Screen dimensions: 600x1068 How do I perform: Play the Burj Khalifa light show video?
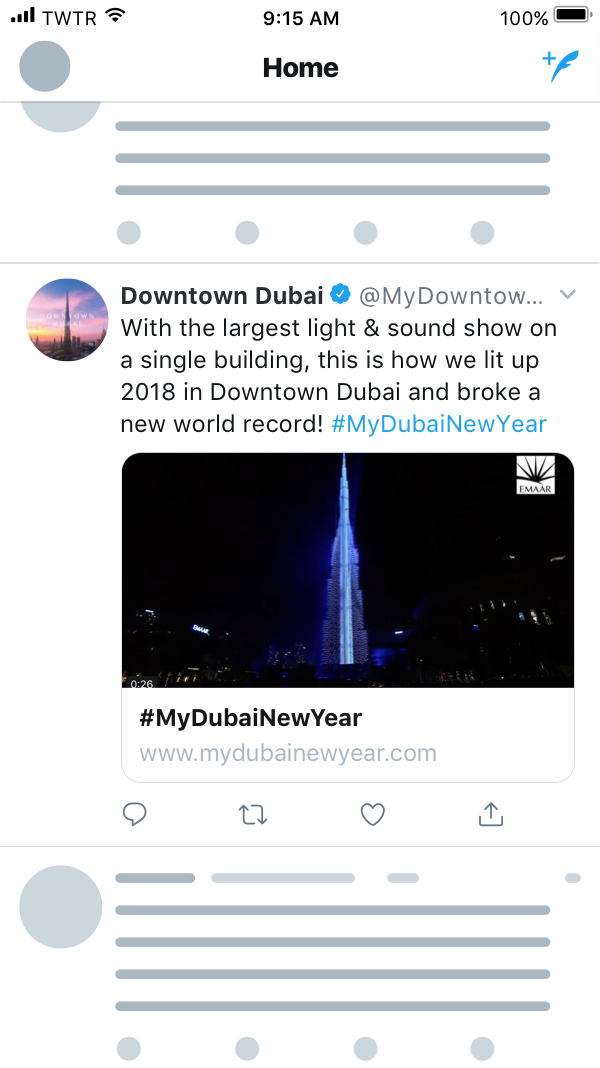(x=347, y=569)
